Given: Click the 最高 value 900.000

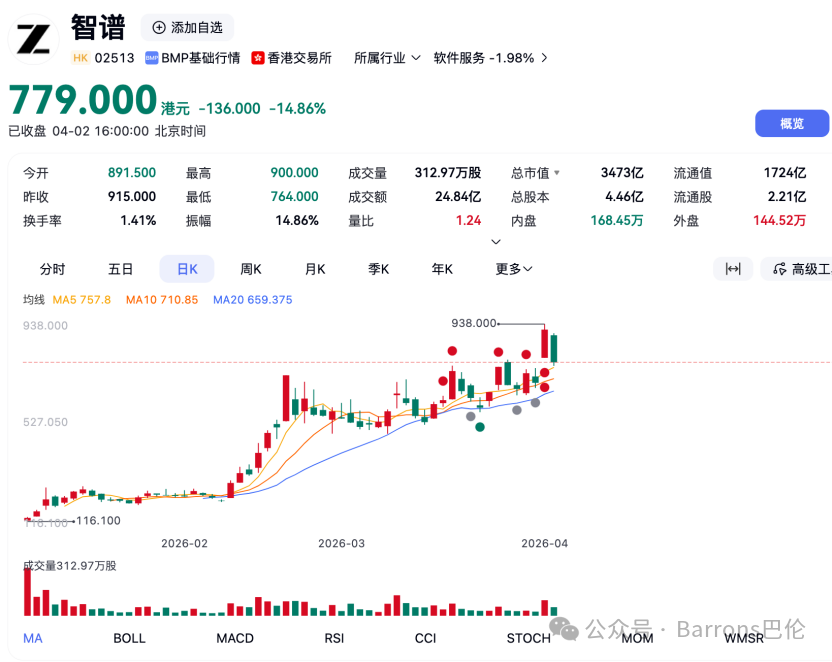Looking at the screenshot, I should [294, 172].
